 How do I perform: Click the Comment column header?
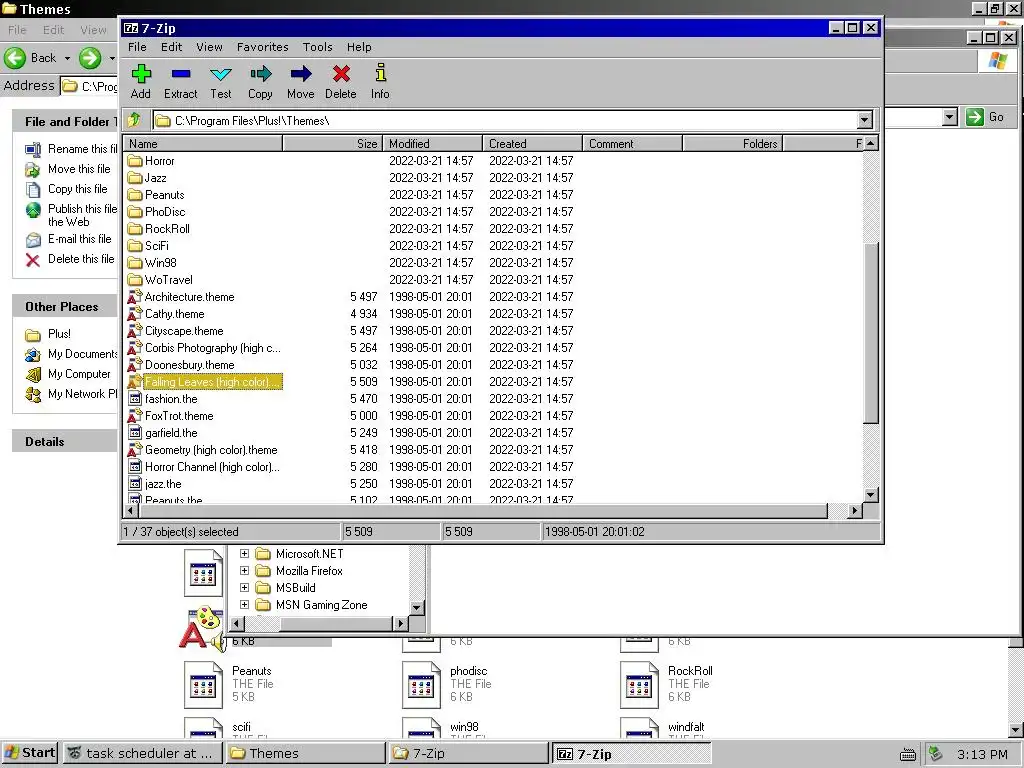(632, 144)
